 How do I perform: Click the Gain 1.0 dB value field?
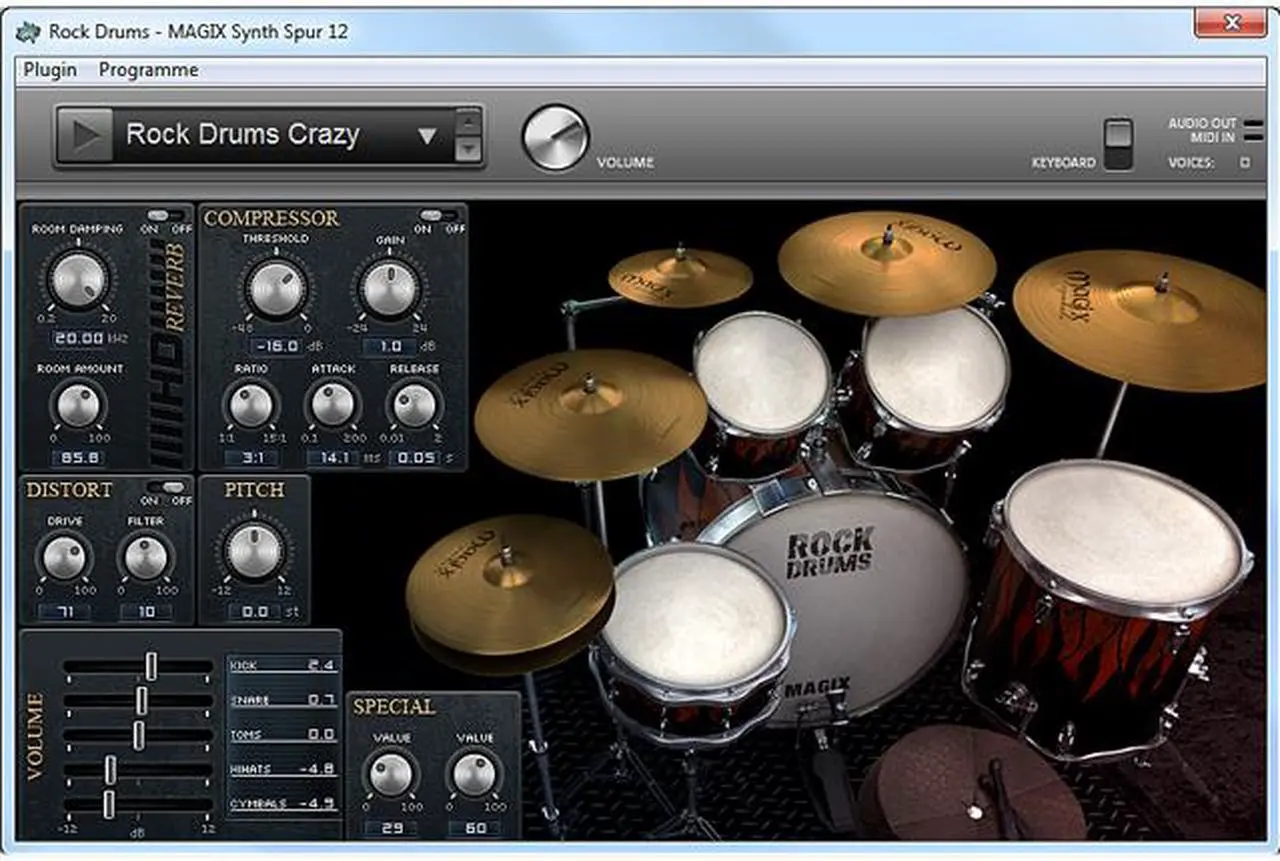[390, 346]
